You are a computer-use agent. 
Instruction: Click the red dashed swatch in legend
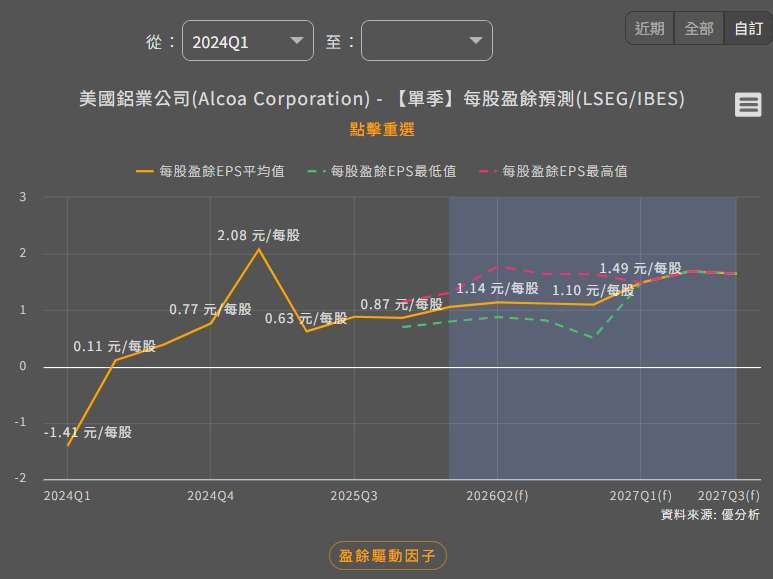(x=488, y=171)
